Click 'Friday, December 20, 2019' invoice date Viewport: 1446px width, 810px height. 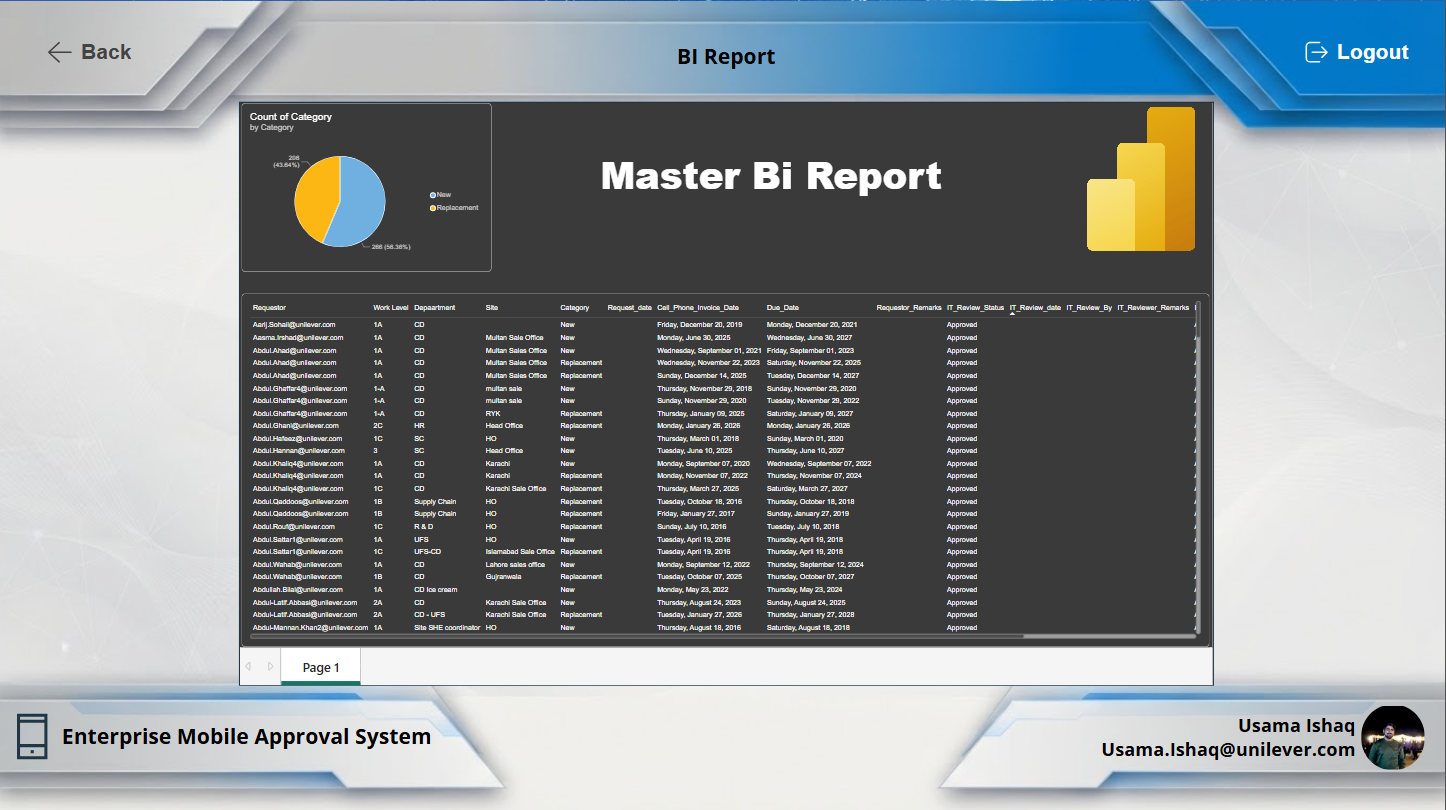[x=700, y=325]
